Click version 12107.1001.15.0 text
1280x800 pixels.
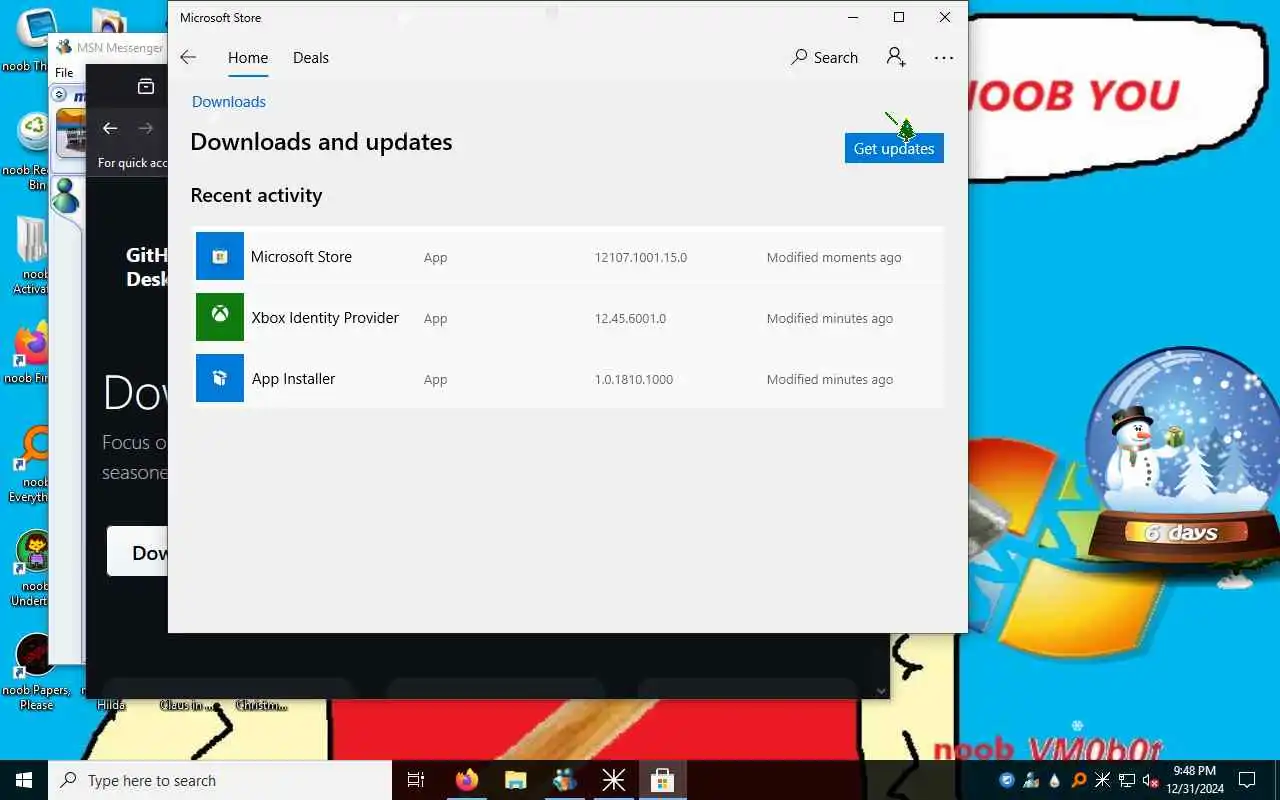[x=640, y=258]
